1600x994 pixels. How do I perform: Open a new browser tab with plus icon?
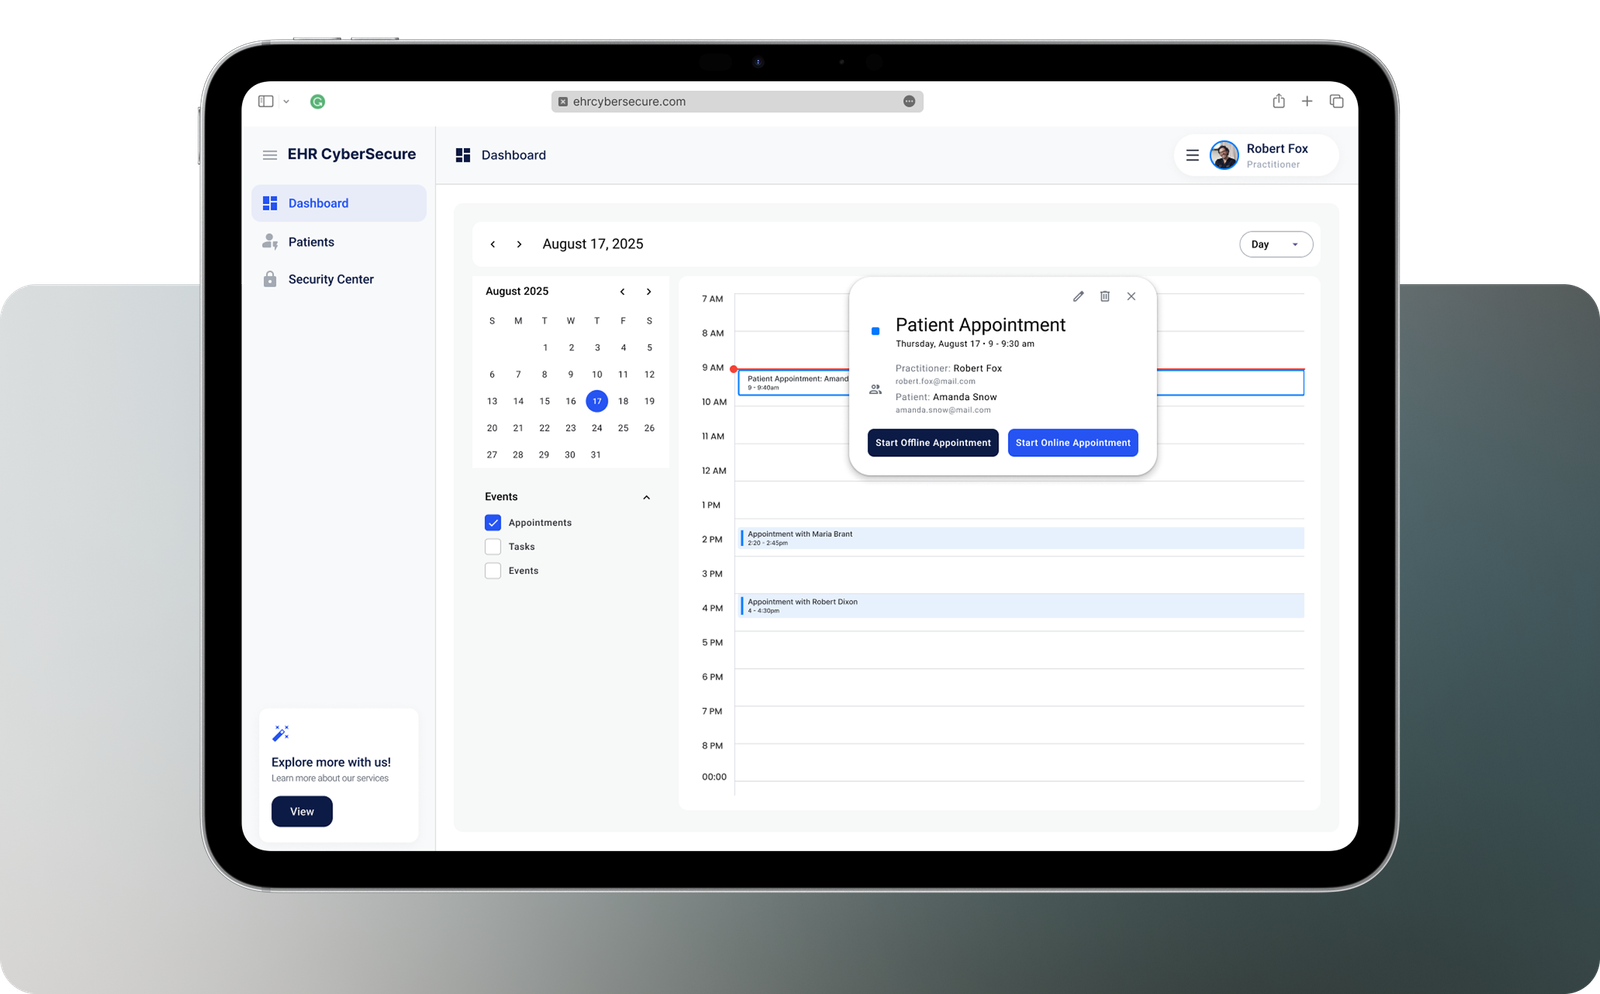[x=1307, y=101]
